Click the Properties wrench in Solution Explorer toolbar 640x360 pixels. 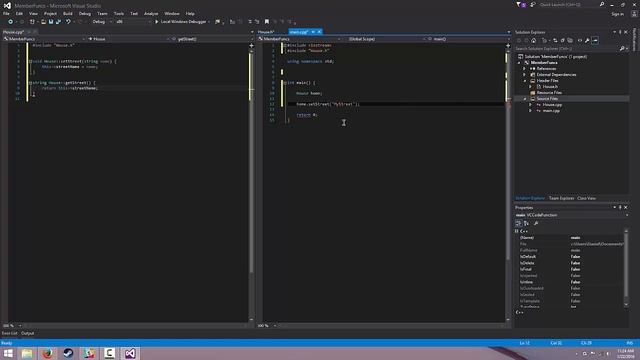pos(587,40)
